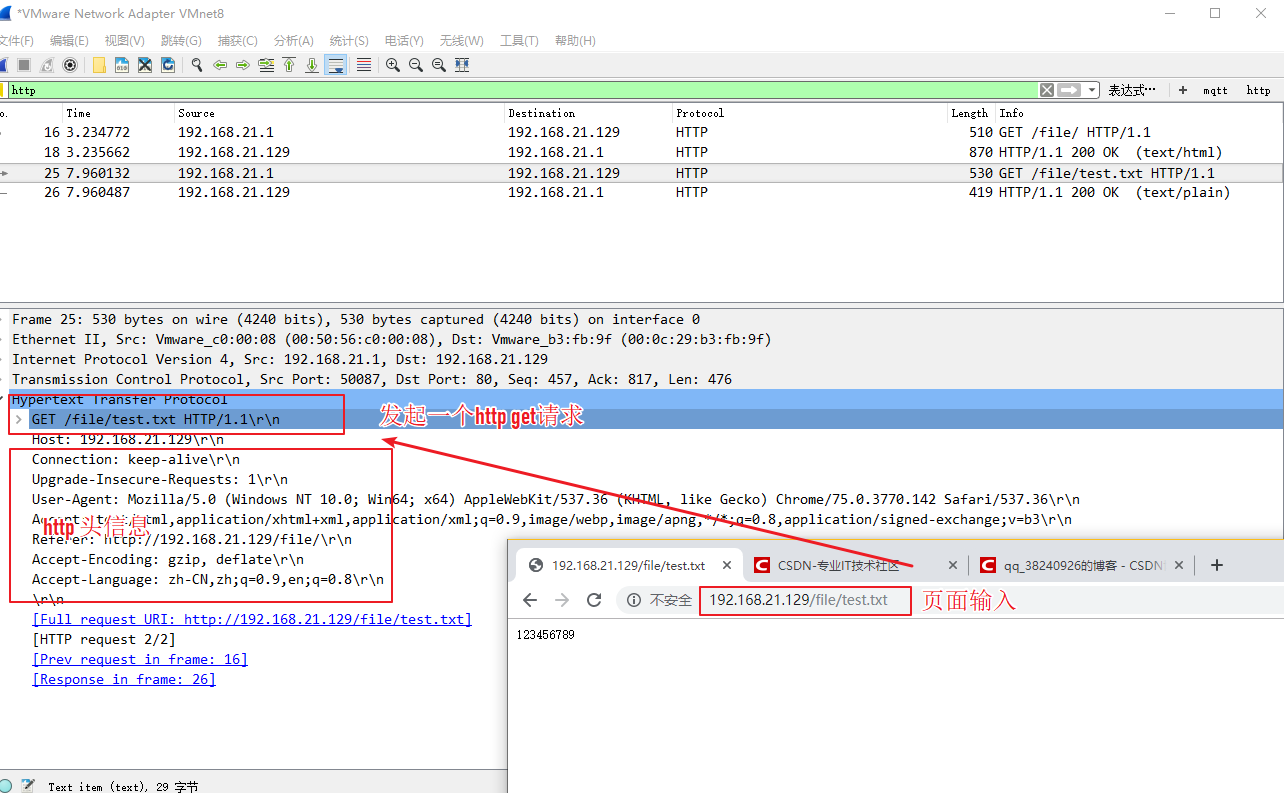1284x793 pixels.
Task: Open the 表达式 filter expression dialog
Action: pos(1132,90)
